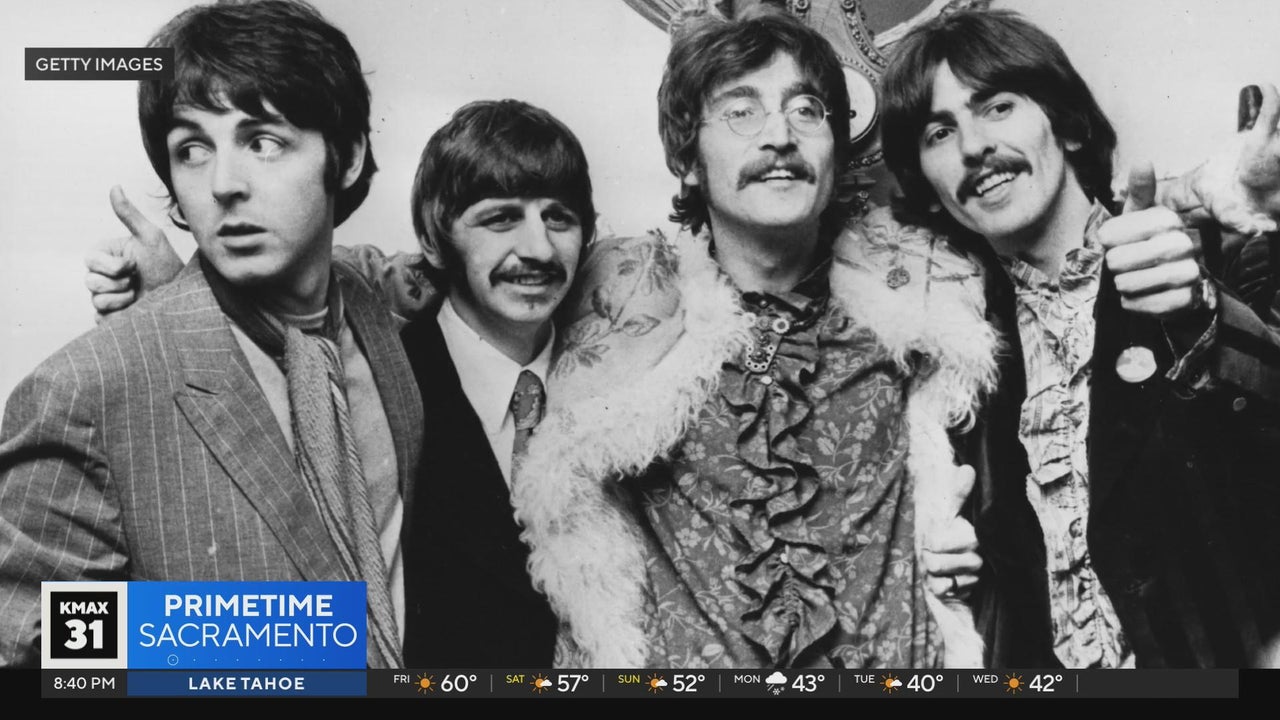
Task: Click the round badge pinned on dark jacket
Action: click(1135, 365)
